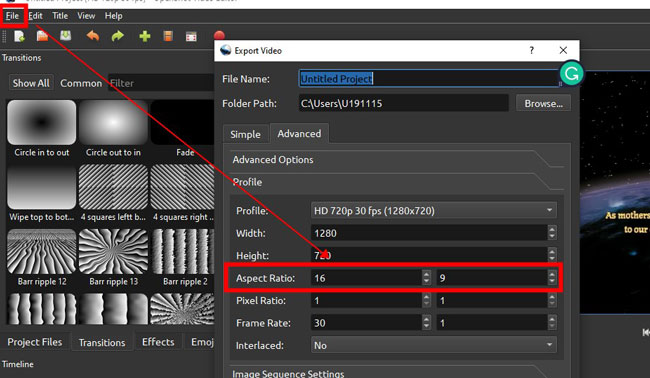This screenshot has height=378, width=650.
Task: Switch to the Advanced export tab
Action: (x=299, y=133)
